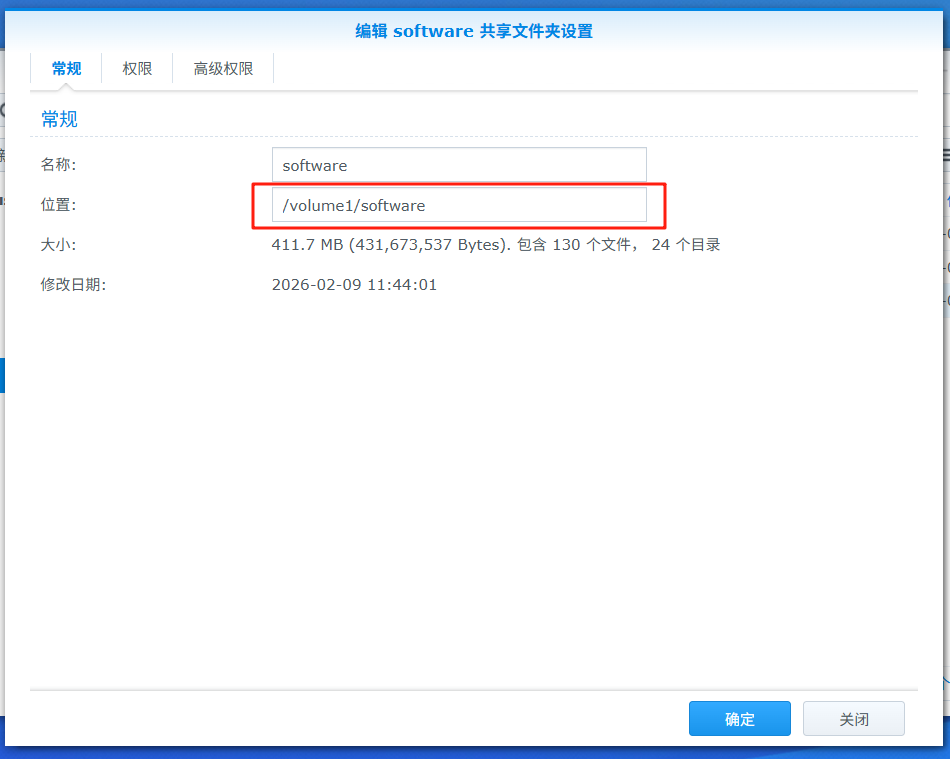The image size is (950, 759).
Task: Click the 名称 input containing software
Action: click(x=459, y=165)
